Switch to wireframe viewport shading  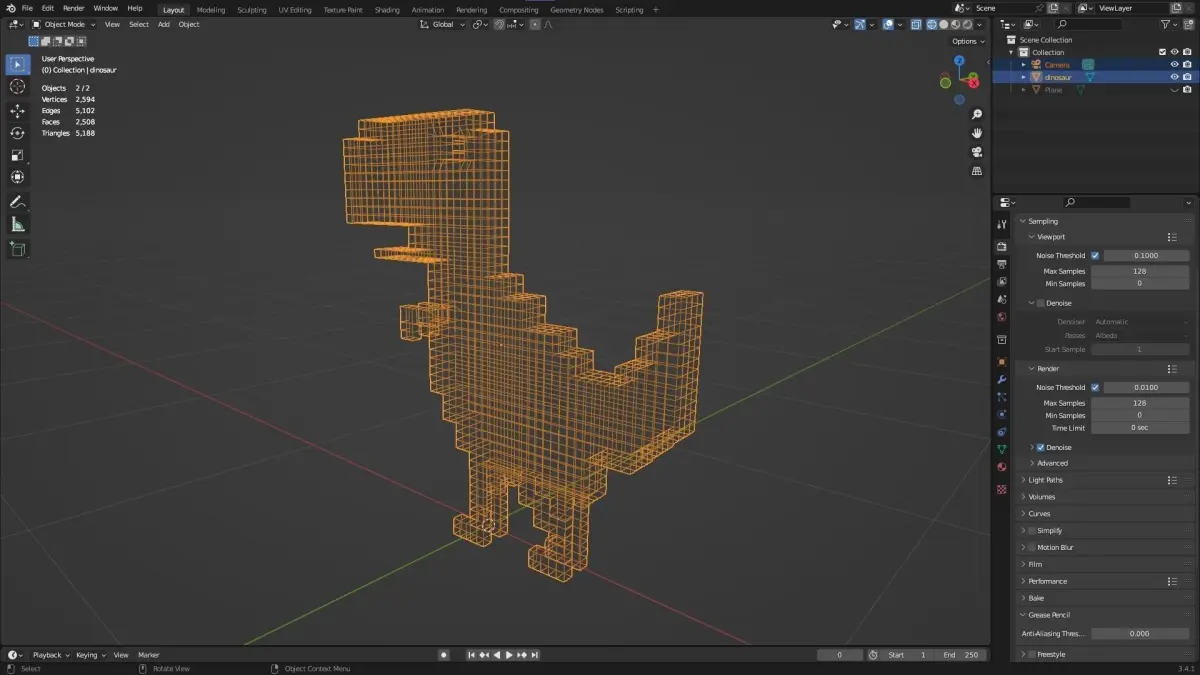coord(932,24)
